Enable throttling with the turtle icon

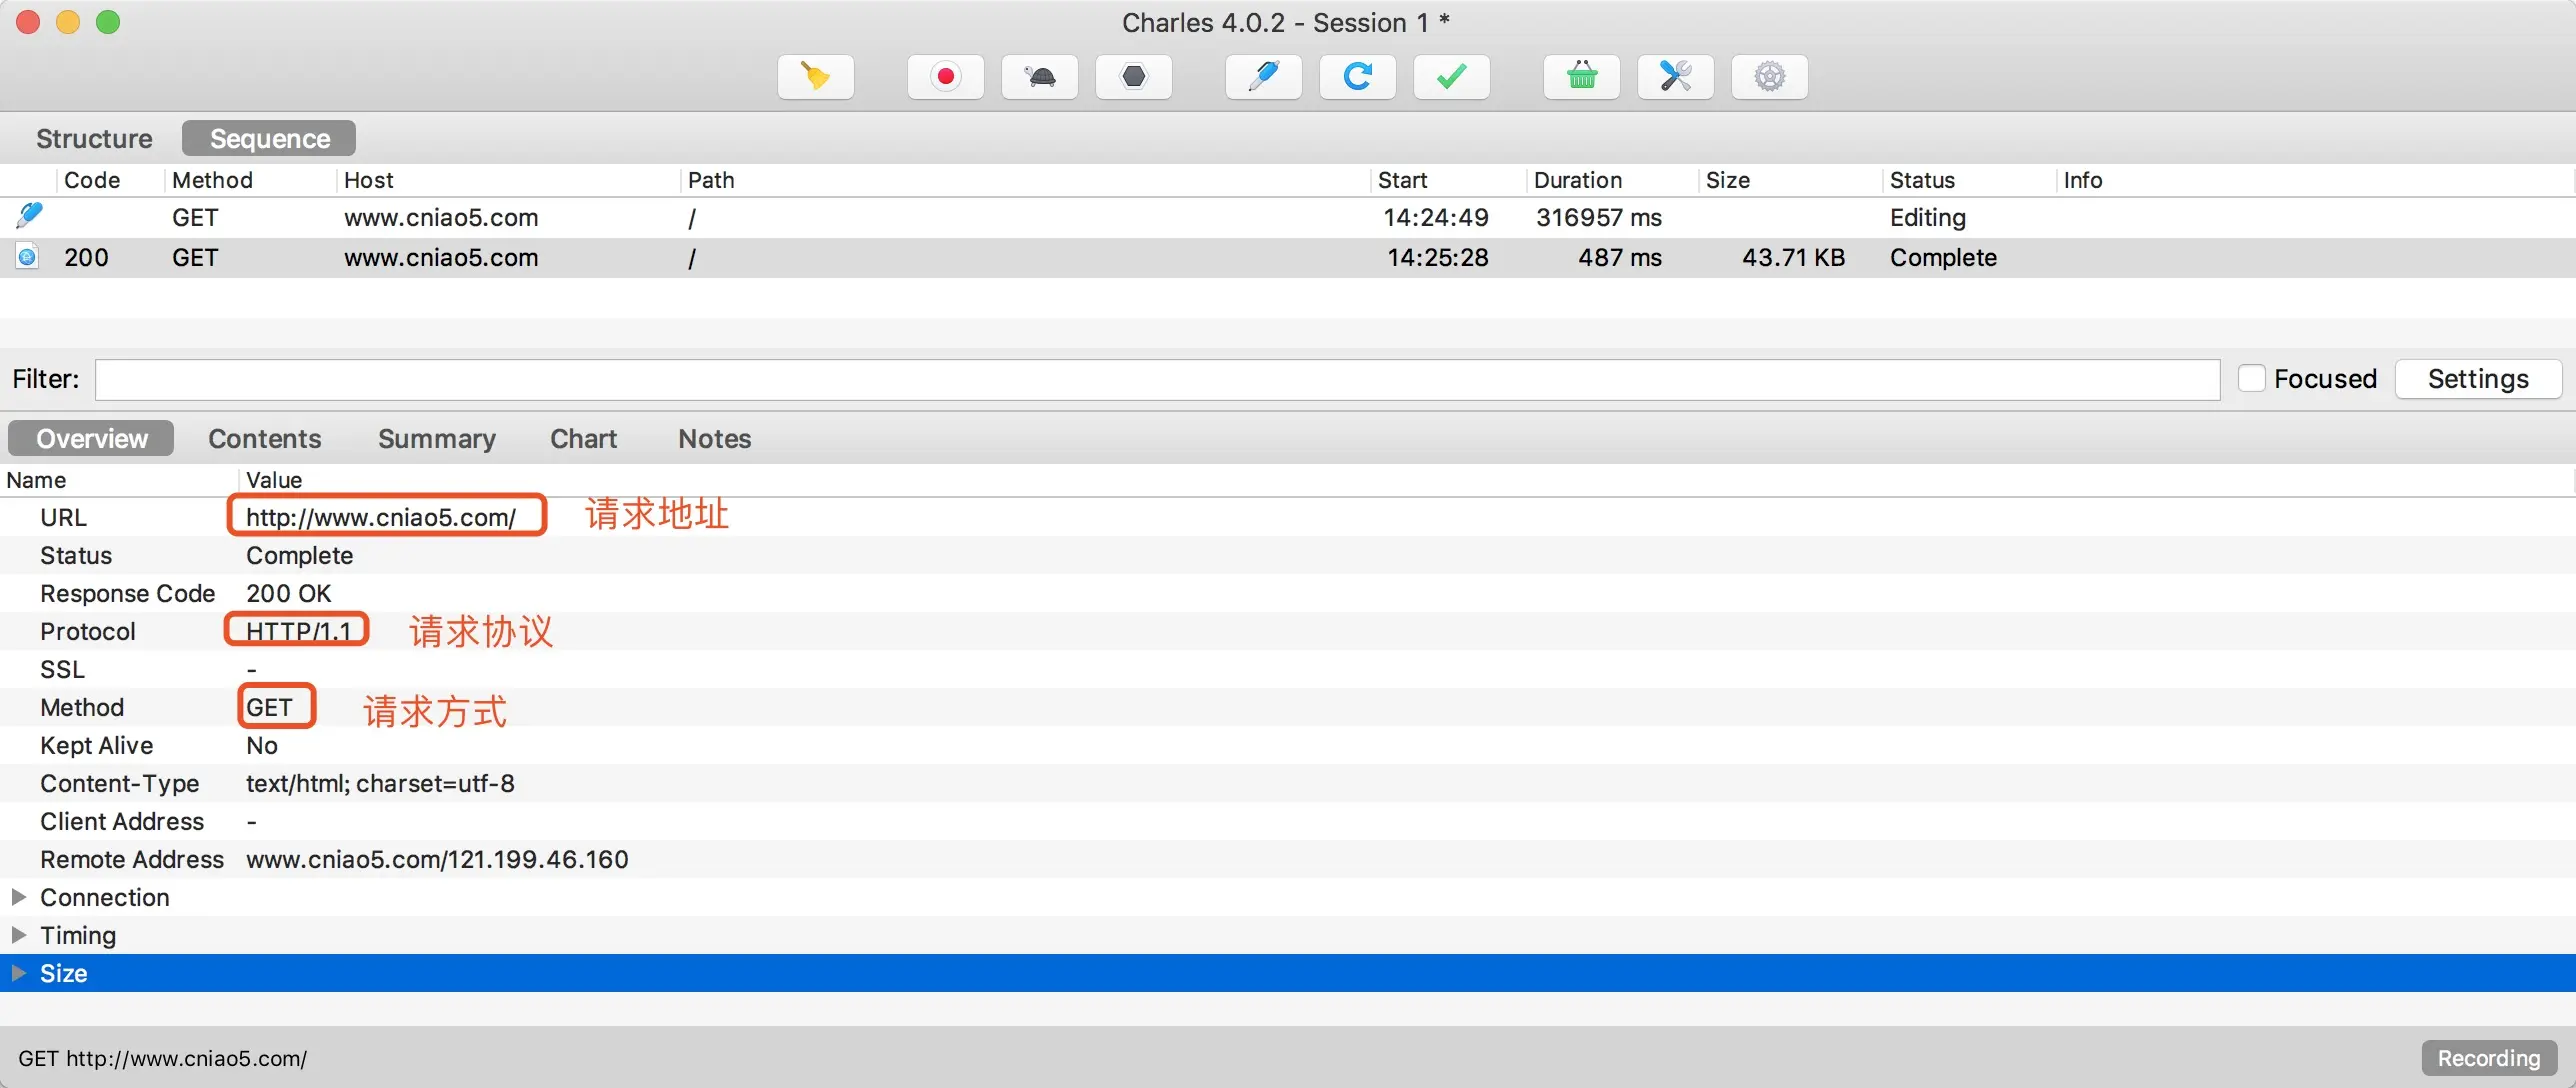click(1039, 77)
